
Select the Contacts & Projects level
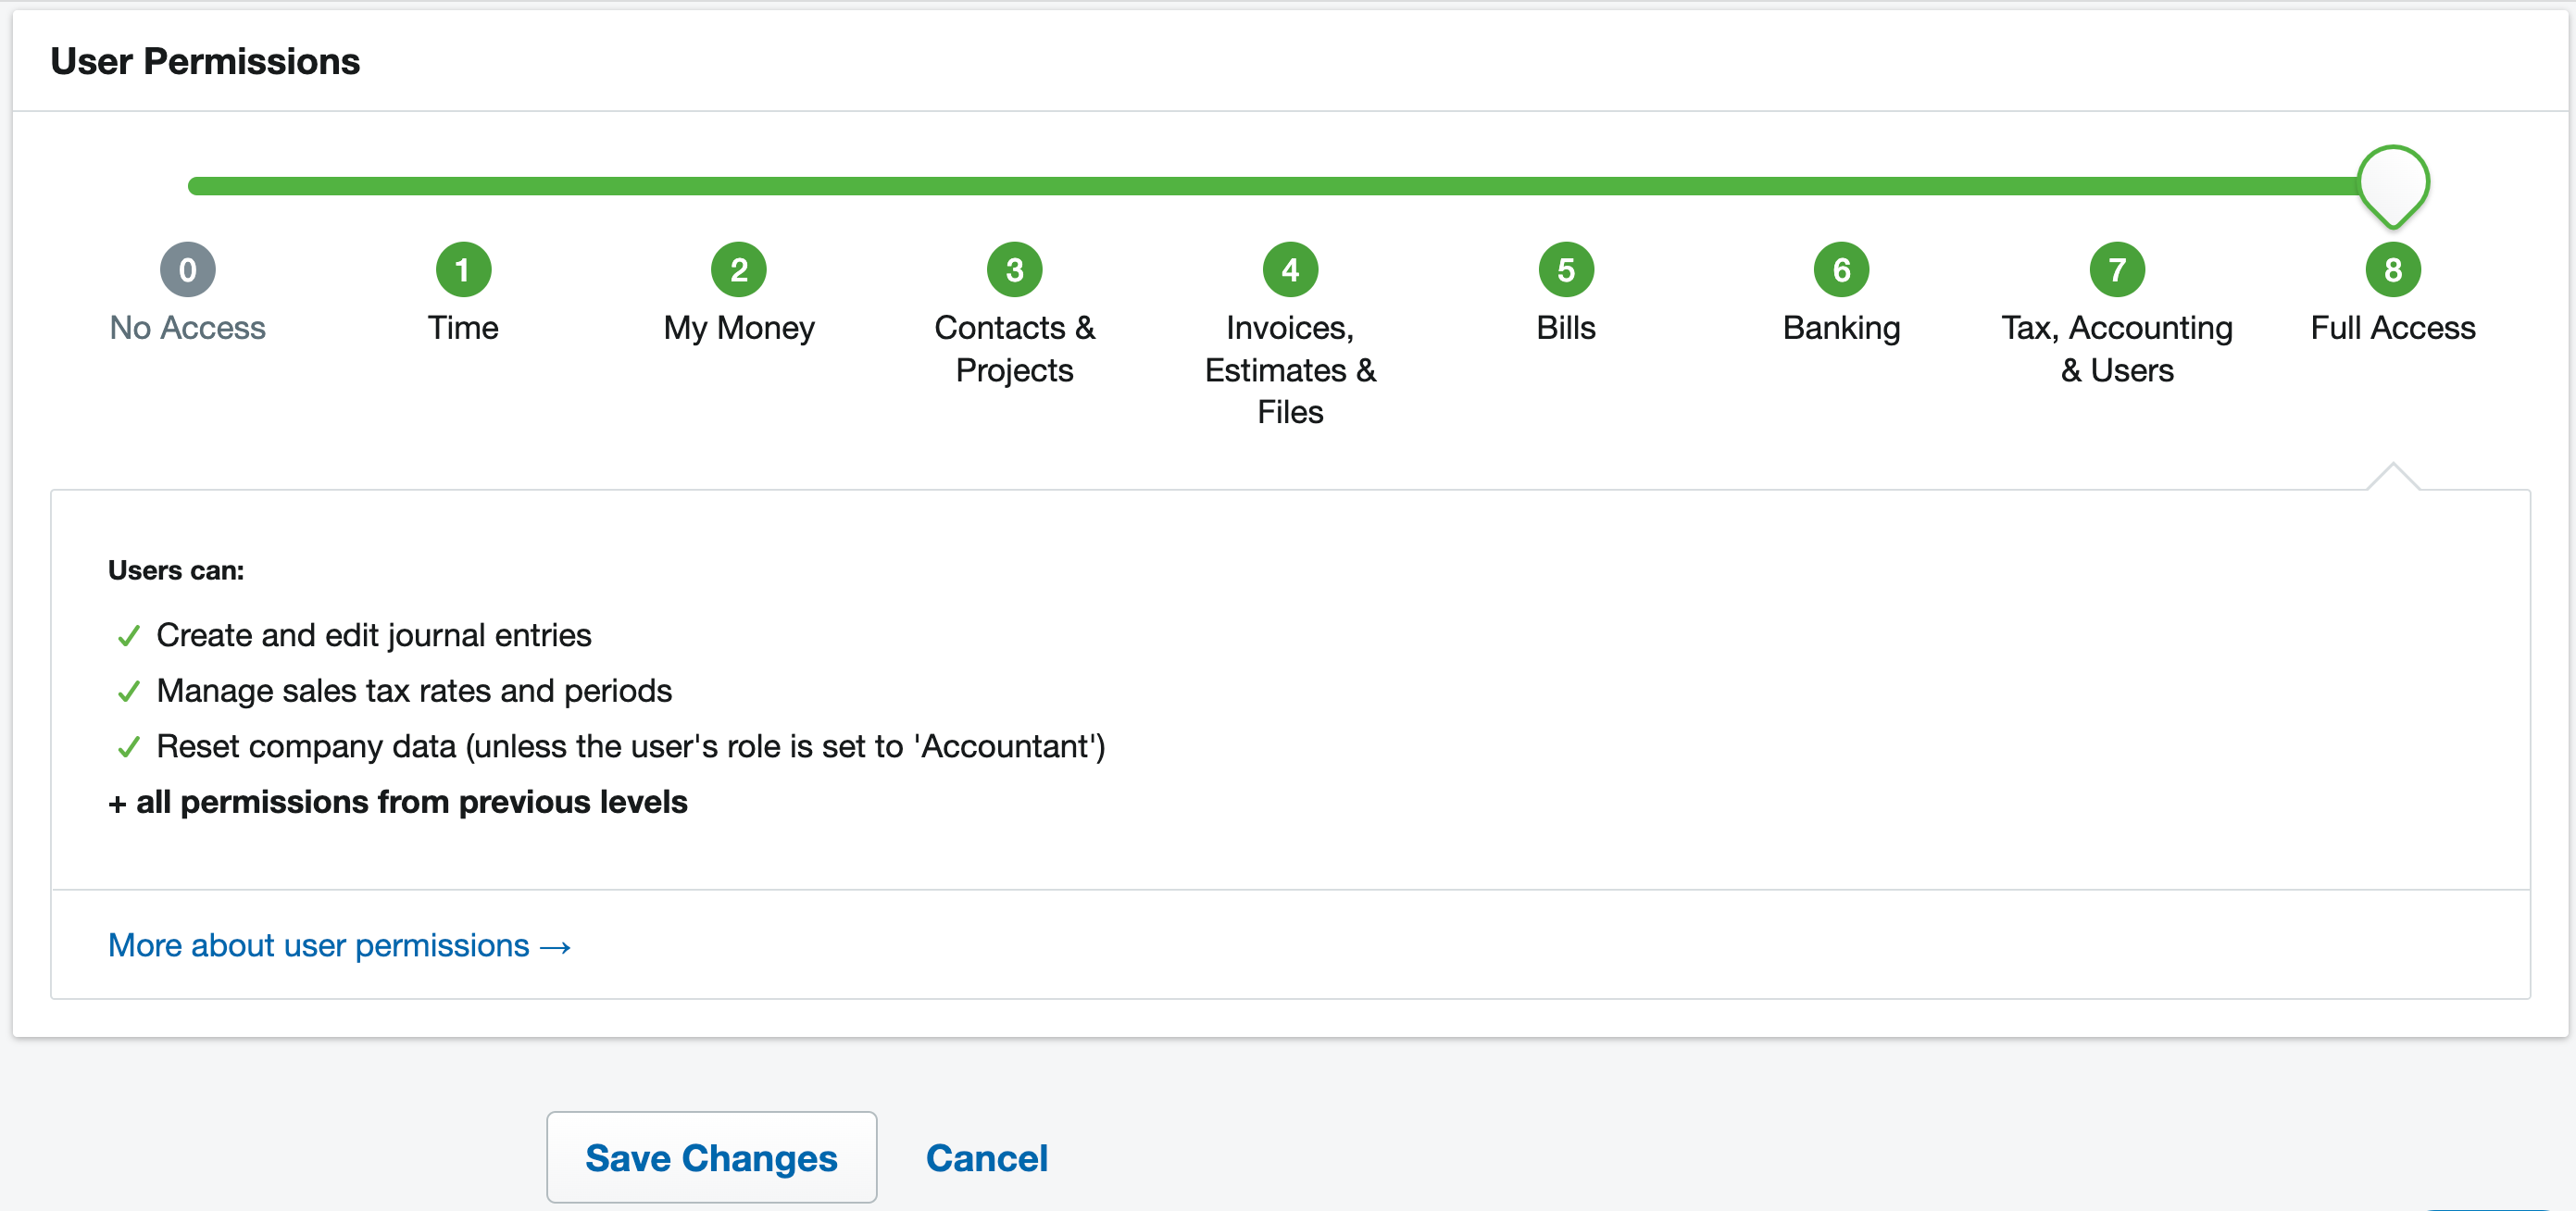[1014, 269]
